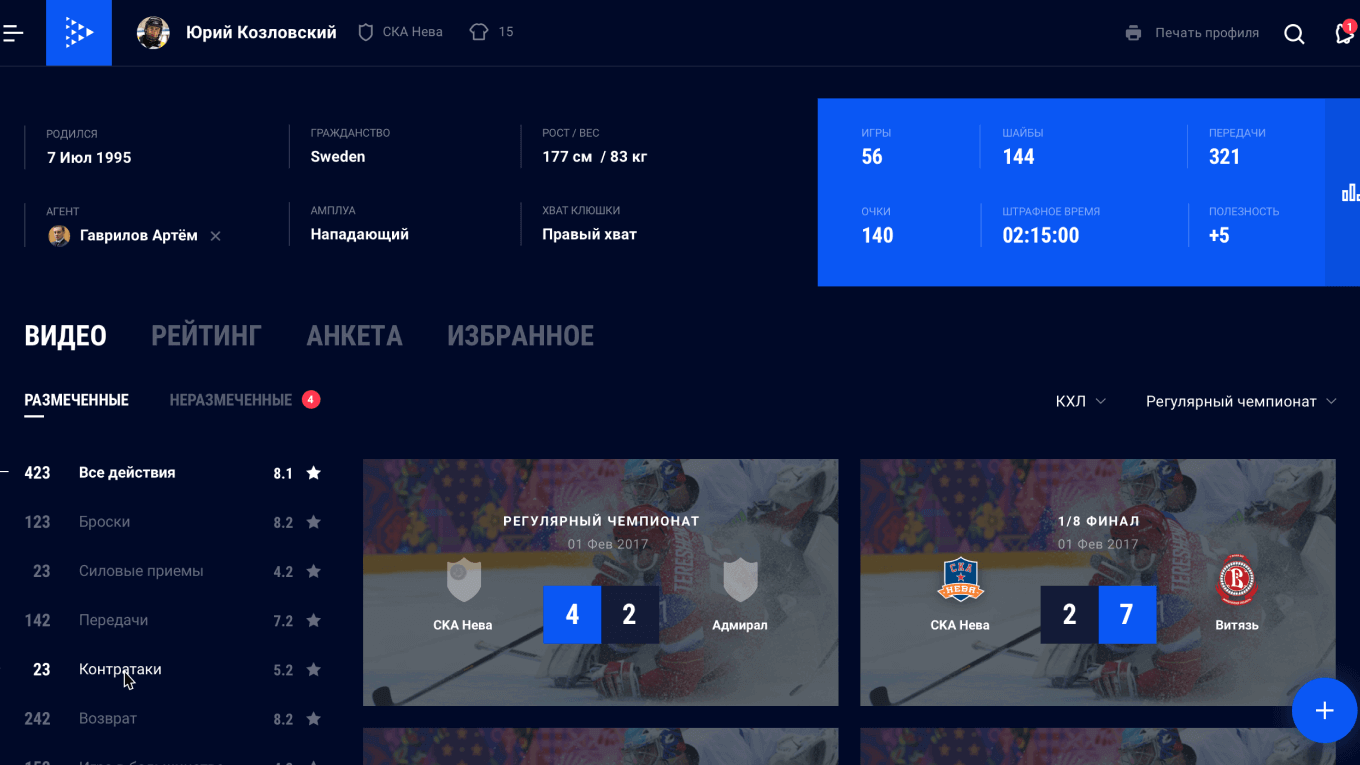Open the search magnifier icon
The width and height of the screenshot is (1360, 765).
click(x=1294, y=34)
